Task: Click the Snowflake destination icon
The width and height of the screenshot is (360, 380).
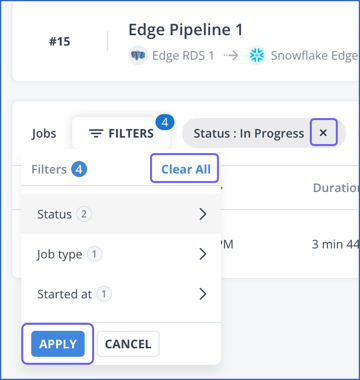Action: (x=257, y=55)
